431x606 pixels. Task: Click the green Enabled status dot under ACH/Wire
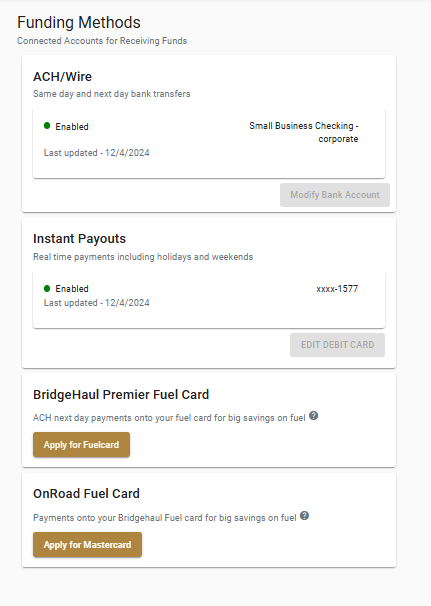coord(47,126)
